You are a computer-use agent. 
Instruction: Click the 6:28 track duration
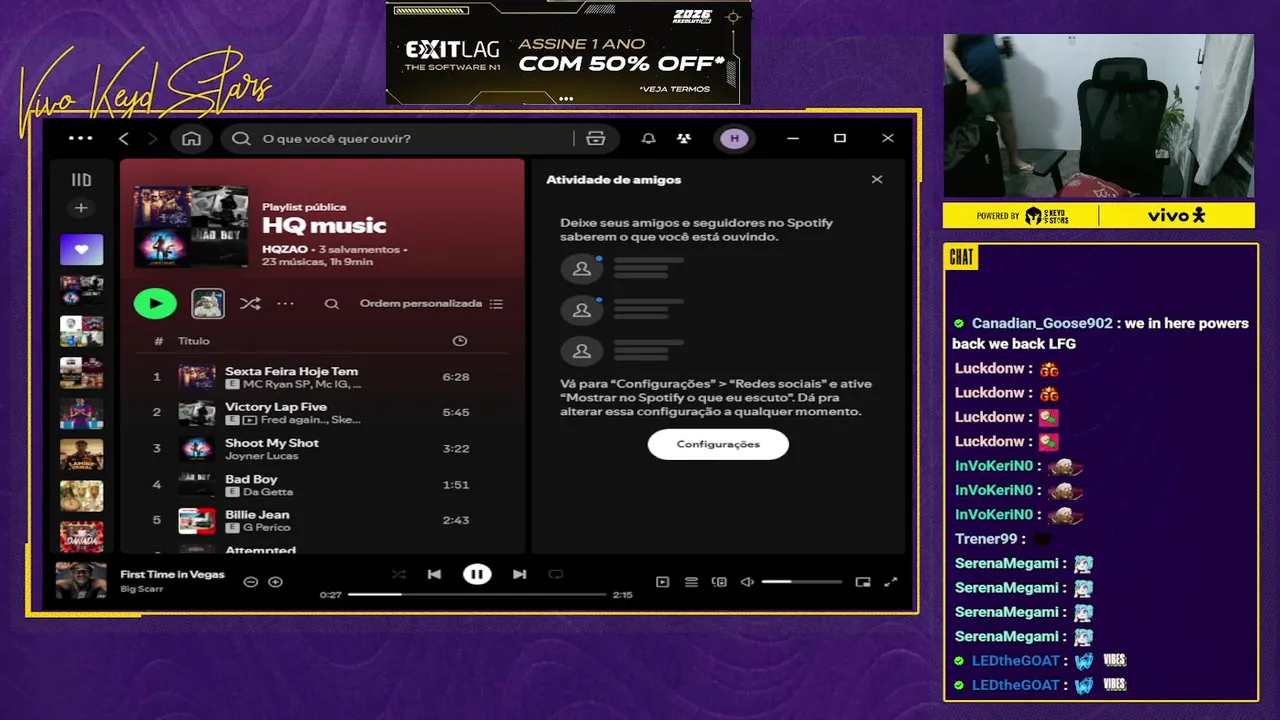point(455,377)
